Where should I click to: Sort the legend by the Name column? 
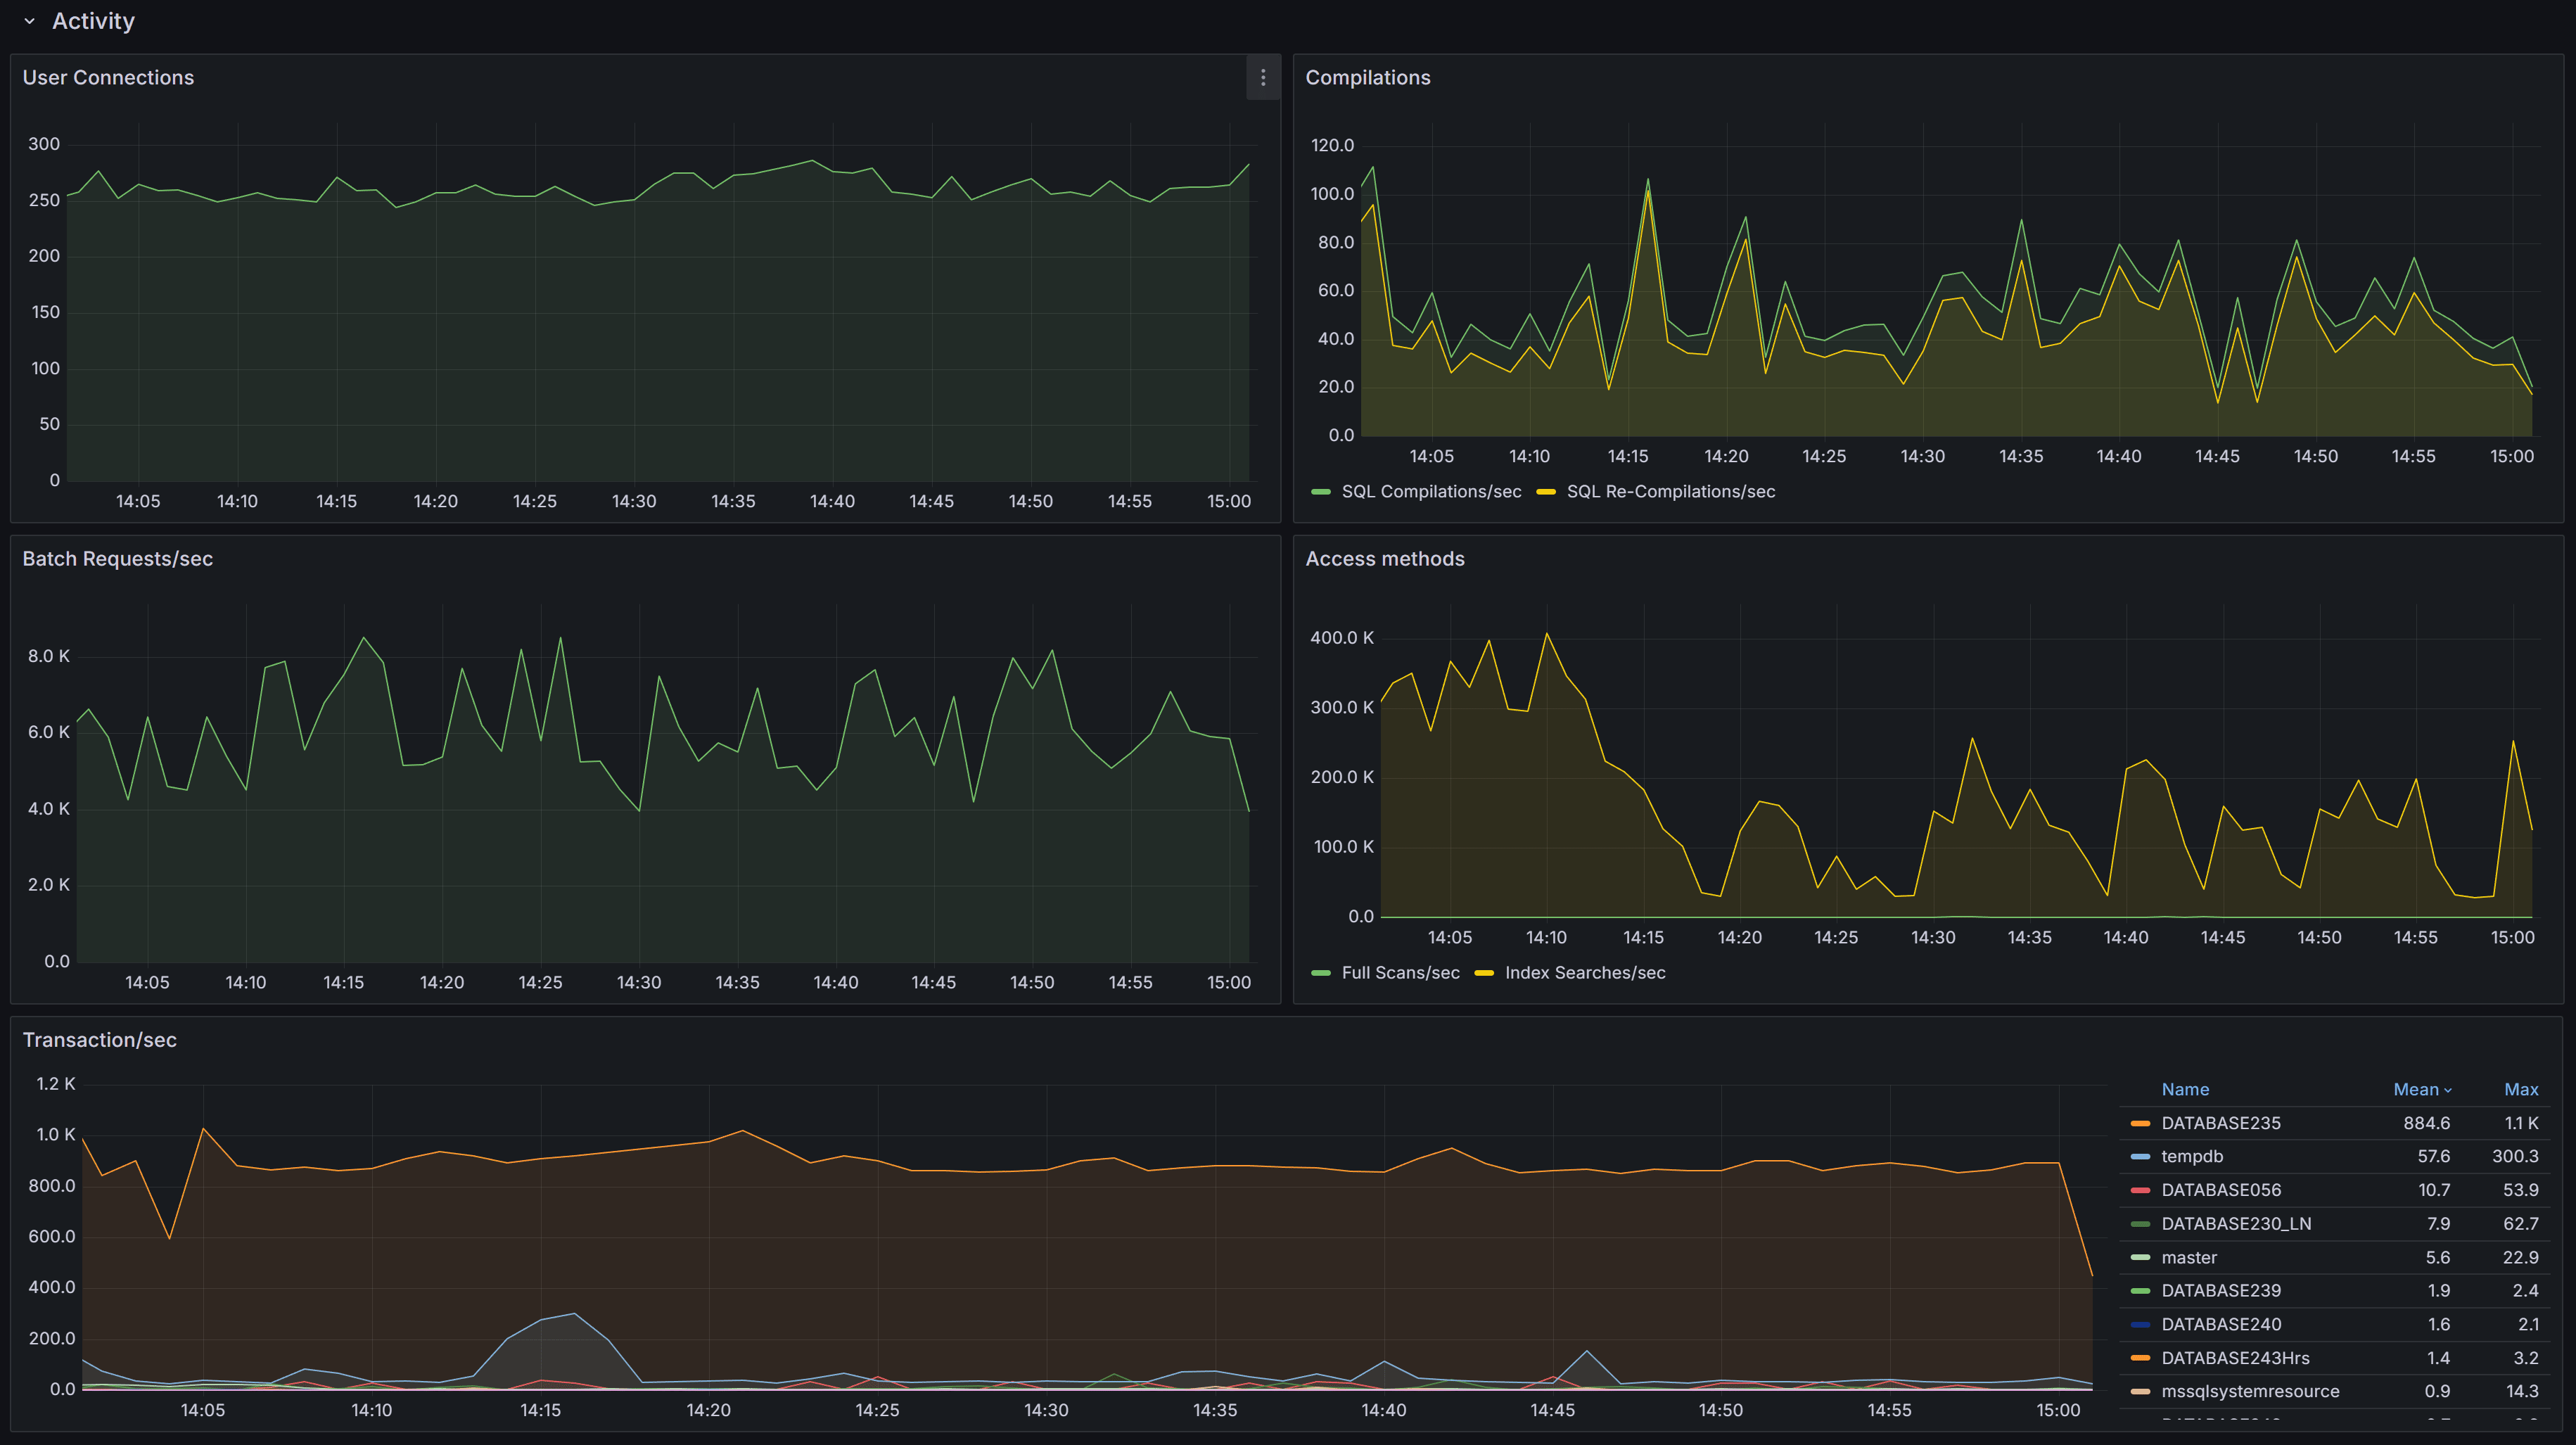[x=2185, y=1089]
